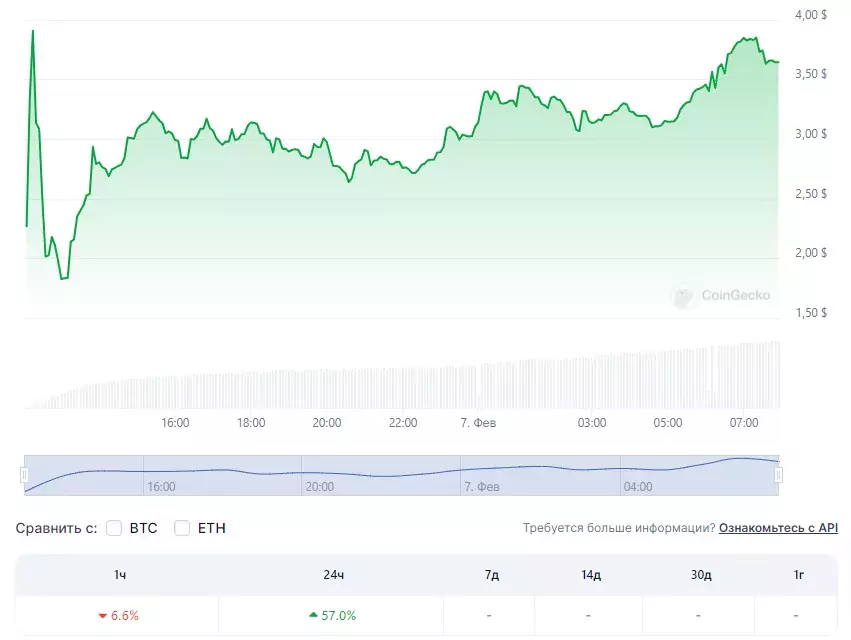Click the -6.6% one-hour change value

click(124, 616)
